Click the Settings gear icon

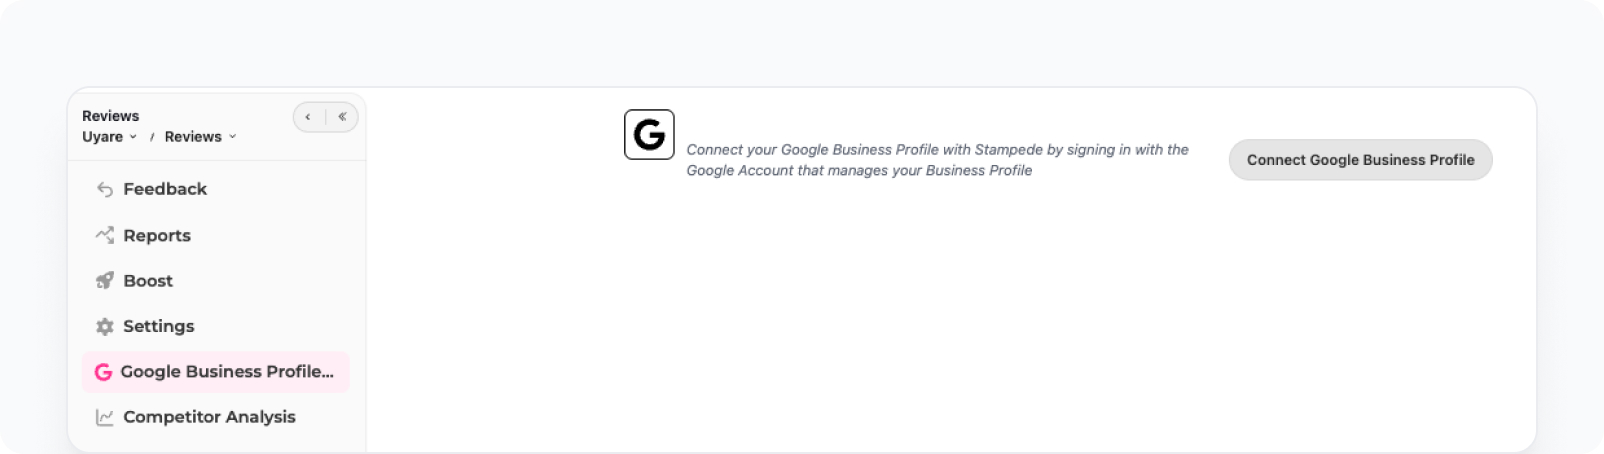click(105, 326)
